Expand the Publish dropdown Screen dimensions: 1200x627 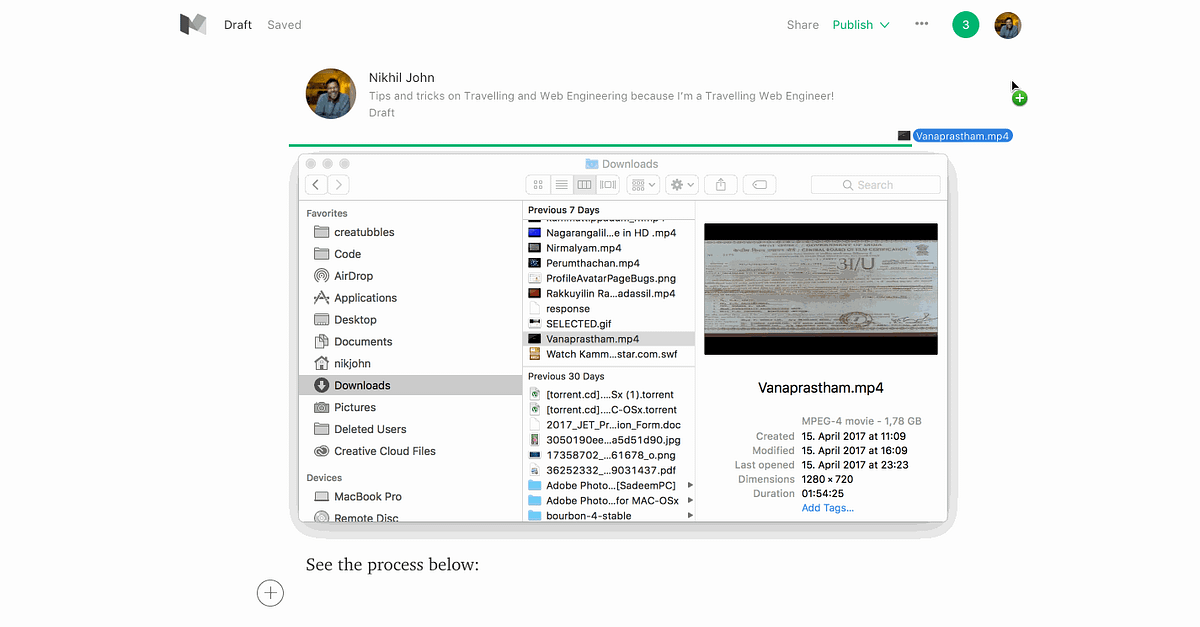(860, 24)
